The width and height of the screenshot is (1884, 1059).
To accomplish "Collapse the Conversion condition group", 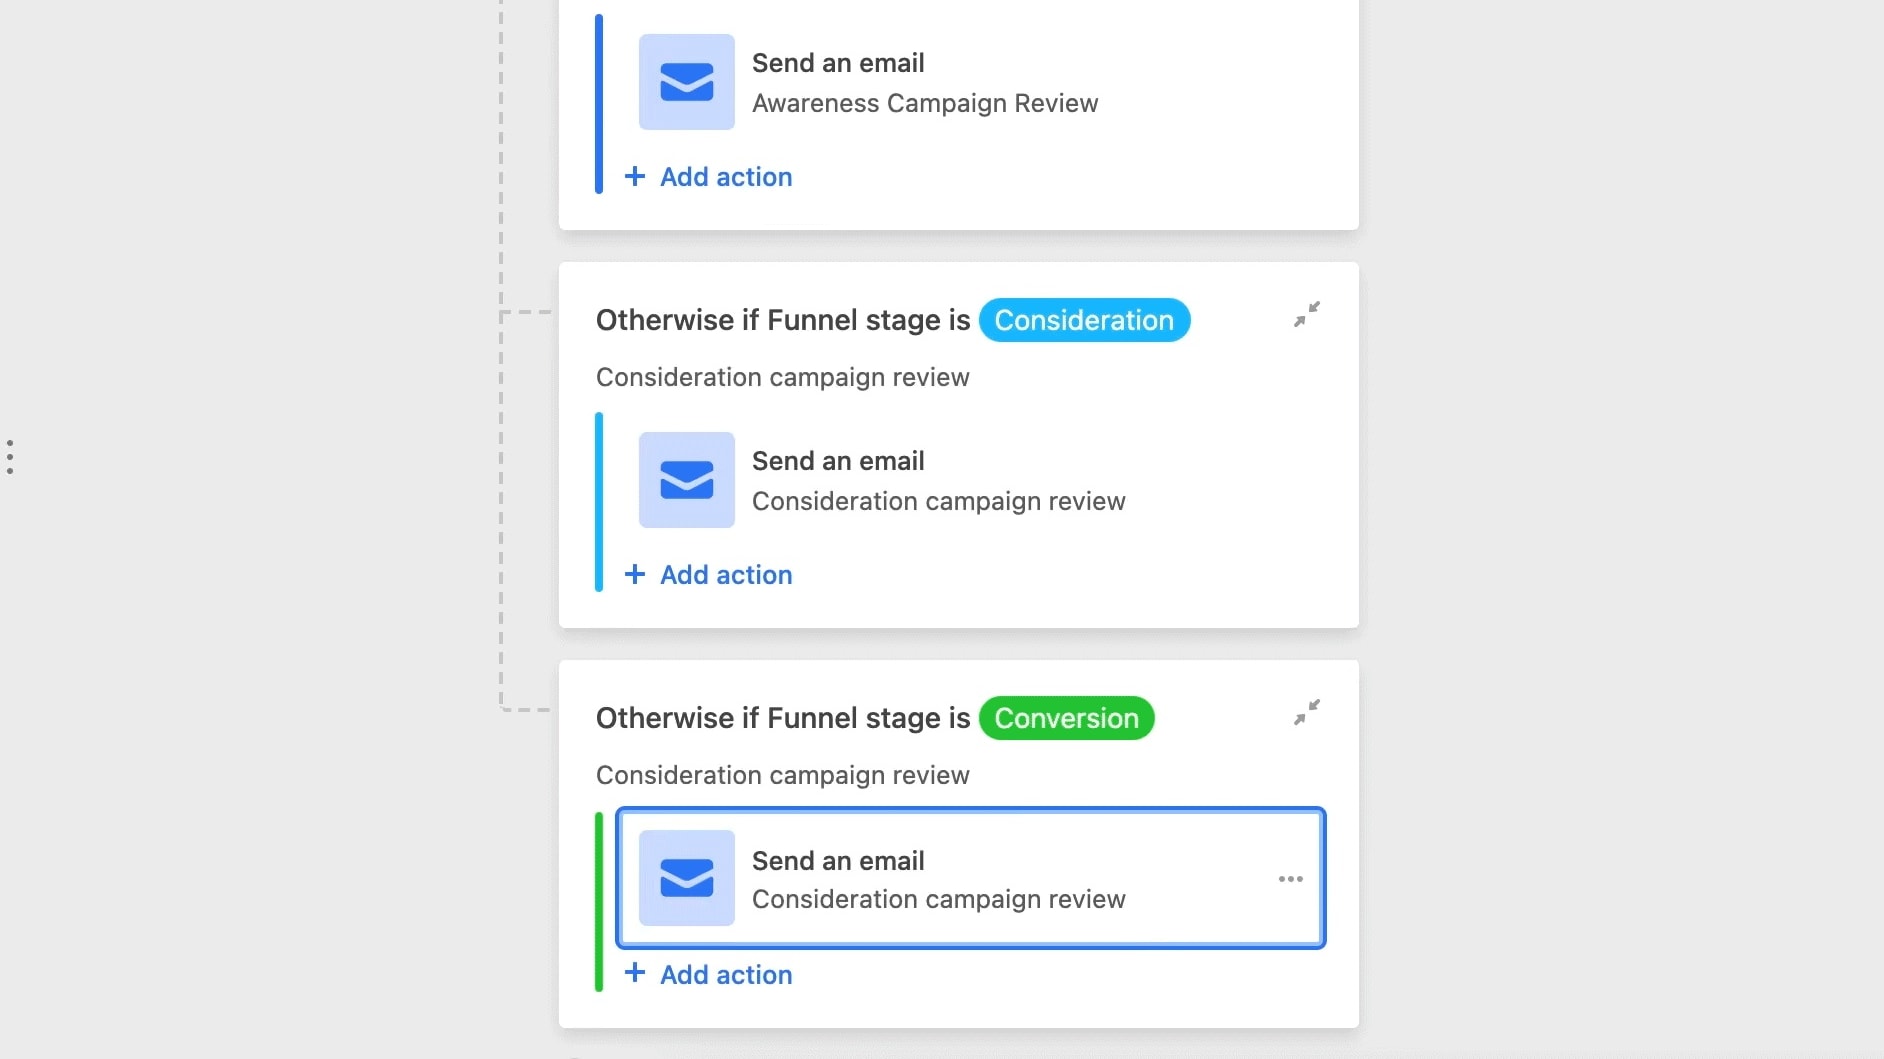I will 1307,712.
